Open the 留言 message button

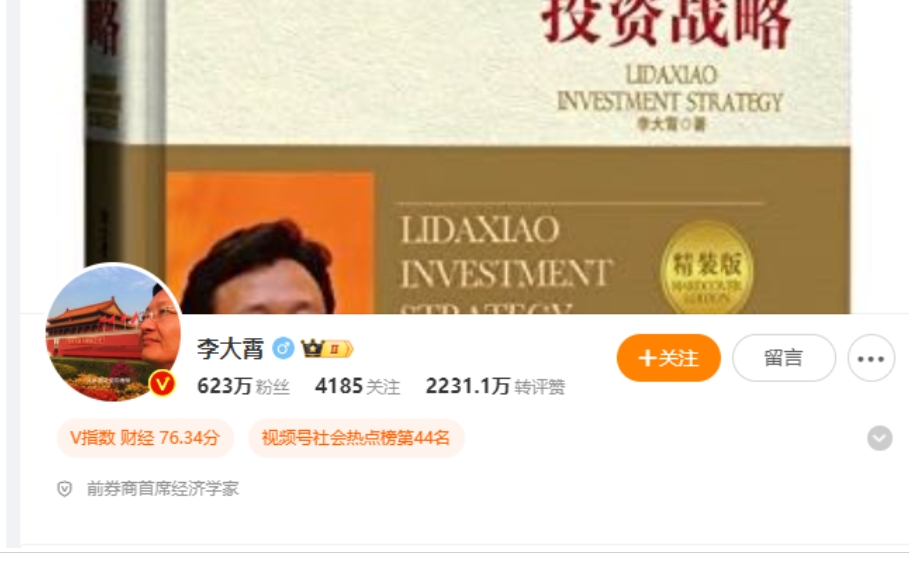click(x=784, y=358)
